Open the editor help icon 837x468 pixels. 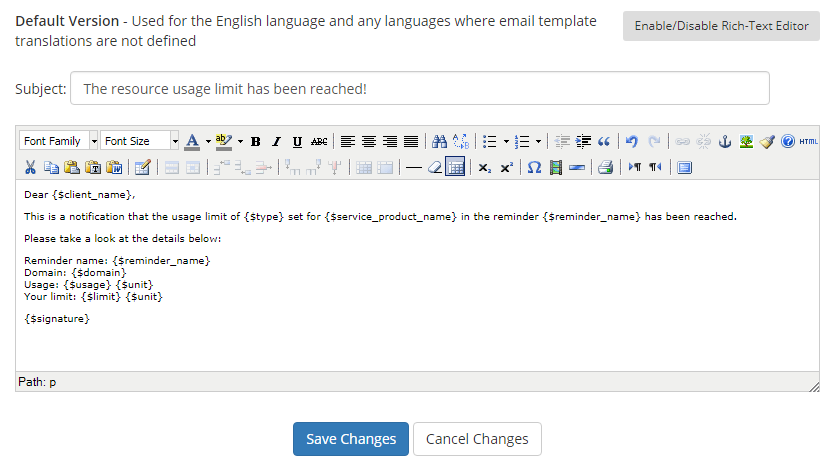[788, 141]
